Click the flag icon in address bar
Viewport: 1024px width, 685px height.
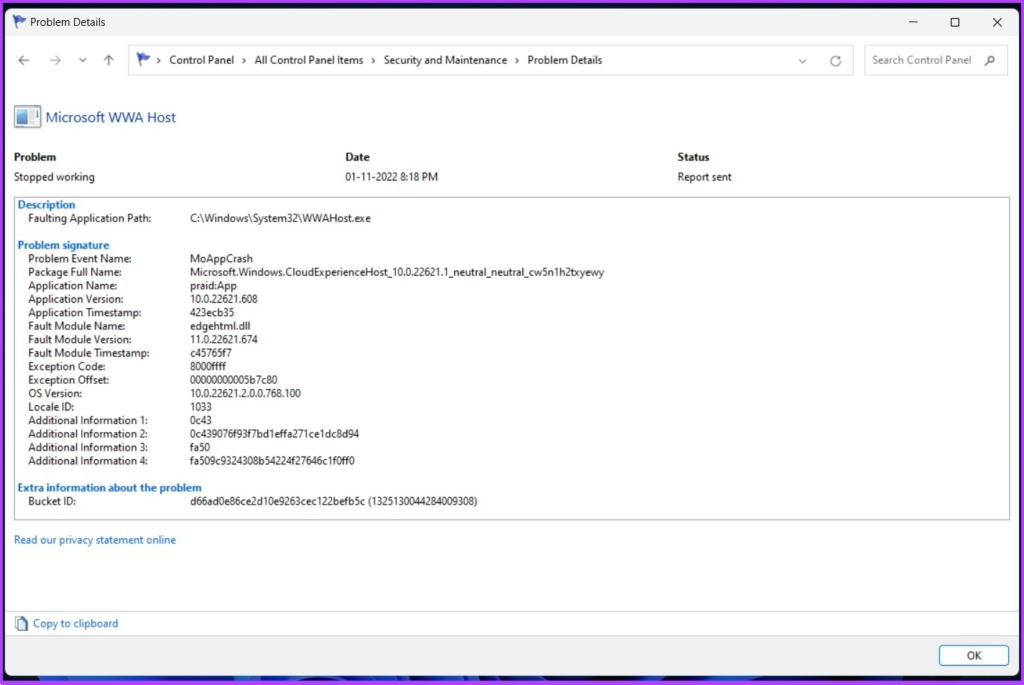pyautogui.click(x=143, y=59)
